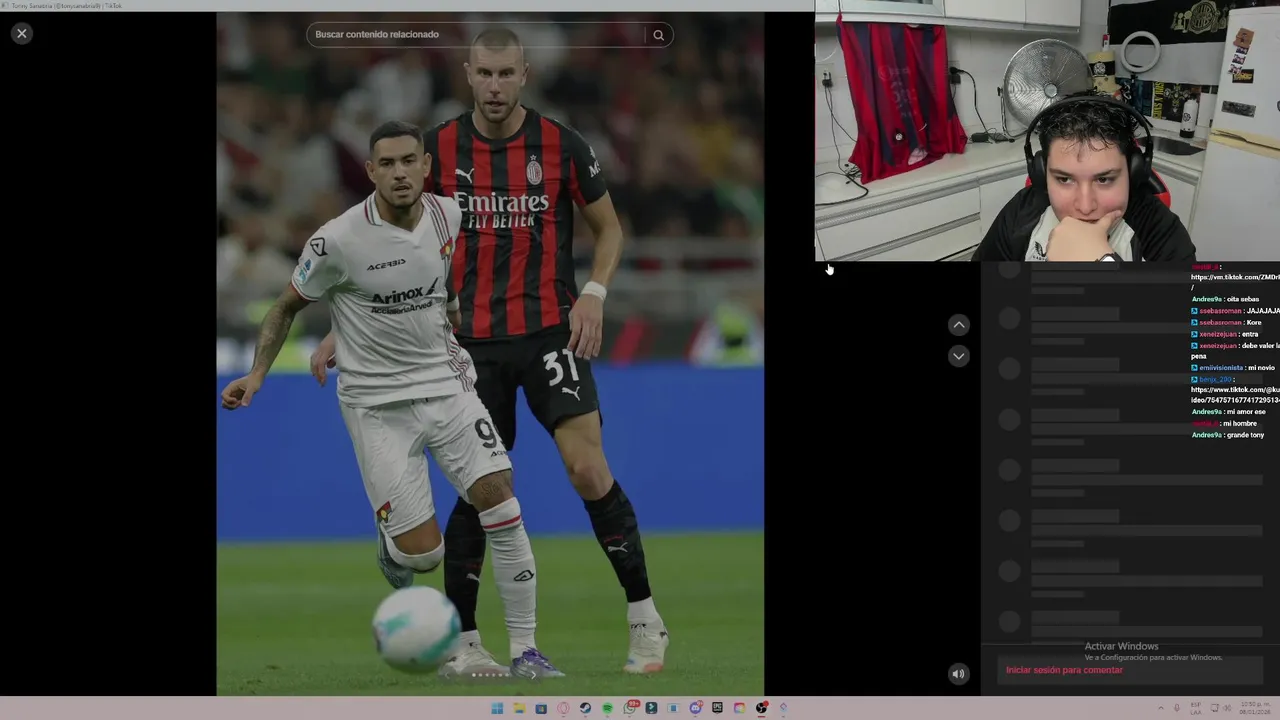Screen dimensions: 1280x720
Task: Click xeneizejuan's 'entra' chat message
Action: click(x=1250, y=334)
